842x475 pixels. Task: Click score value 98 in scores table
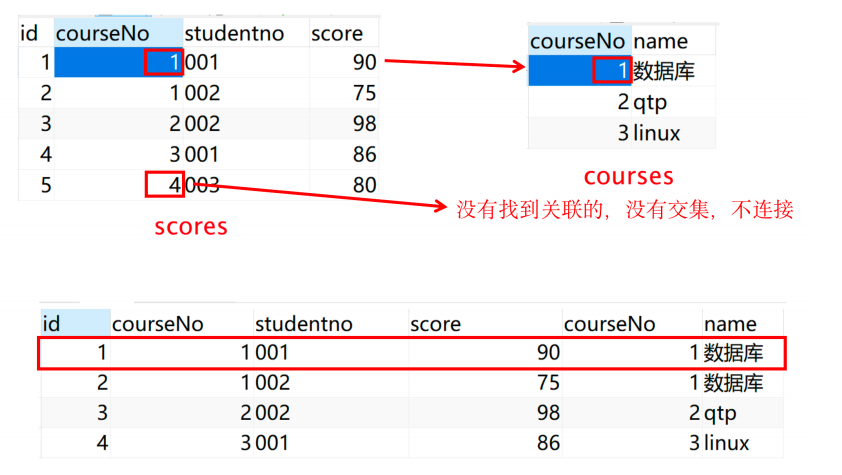[x=364, y=124]
